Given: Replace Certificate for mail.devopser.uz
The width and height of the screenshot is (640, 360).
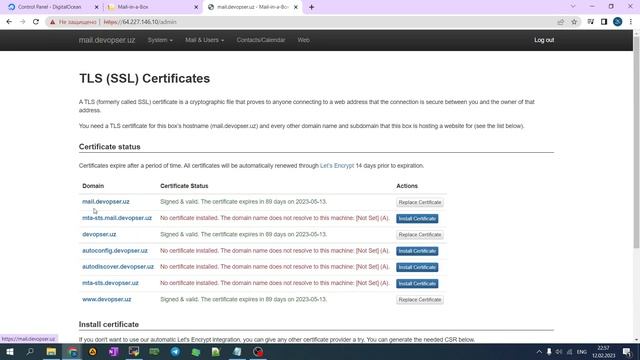Looking at the screenshot, I should pyautogui.click(x=420, y=202).
